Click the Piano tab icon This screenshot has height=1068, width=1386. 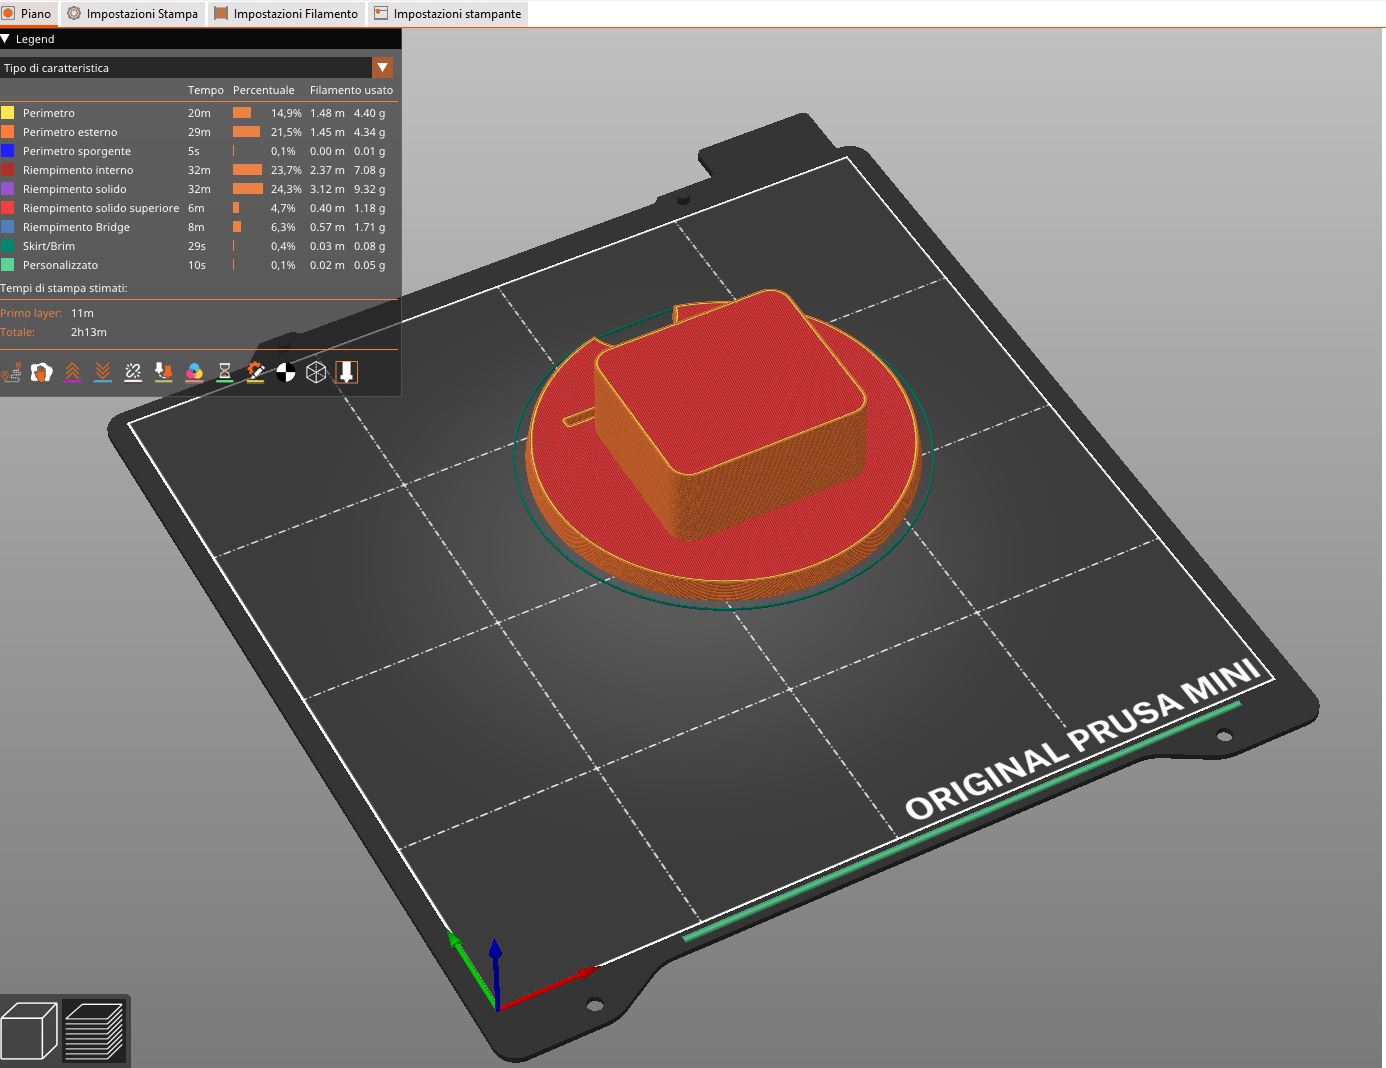[8, 13]
